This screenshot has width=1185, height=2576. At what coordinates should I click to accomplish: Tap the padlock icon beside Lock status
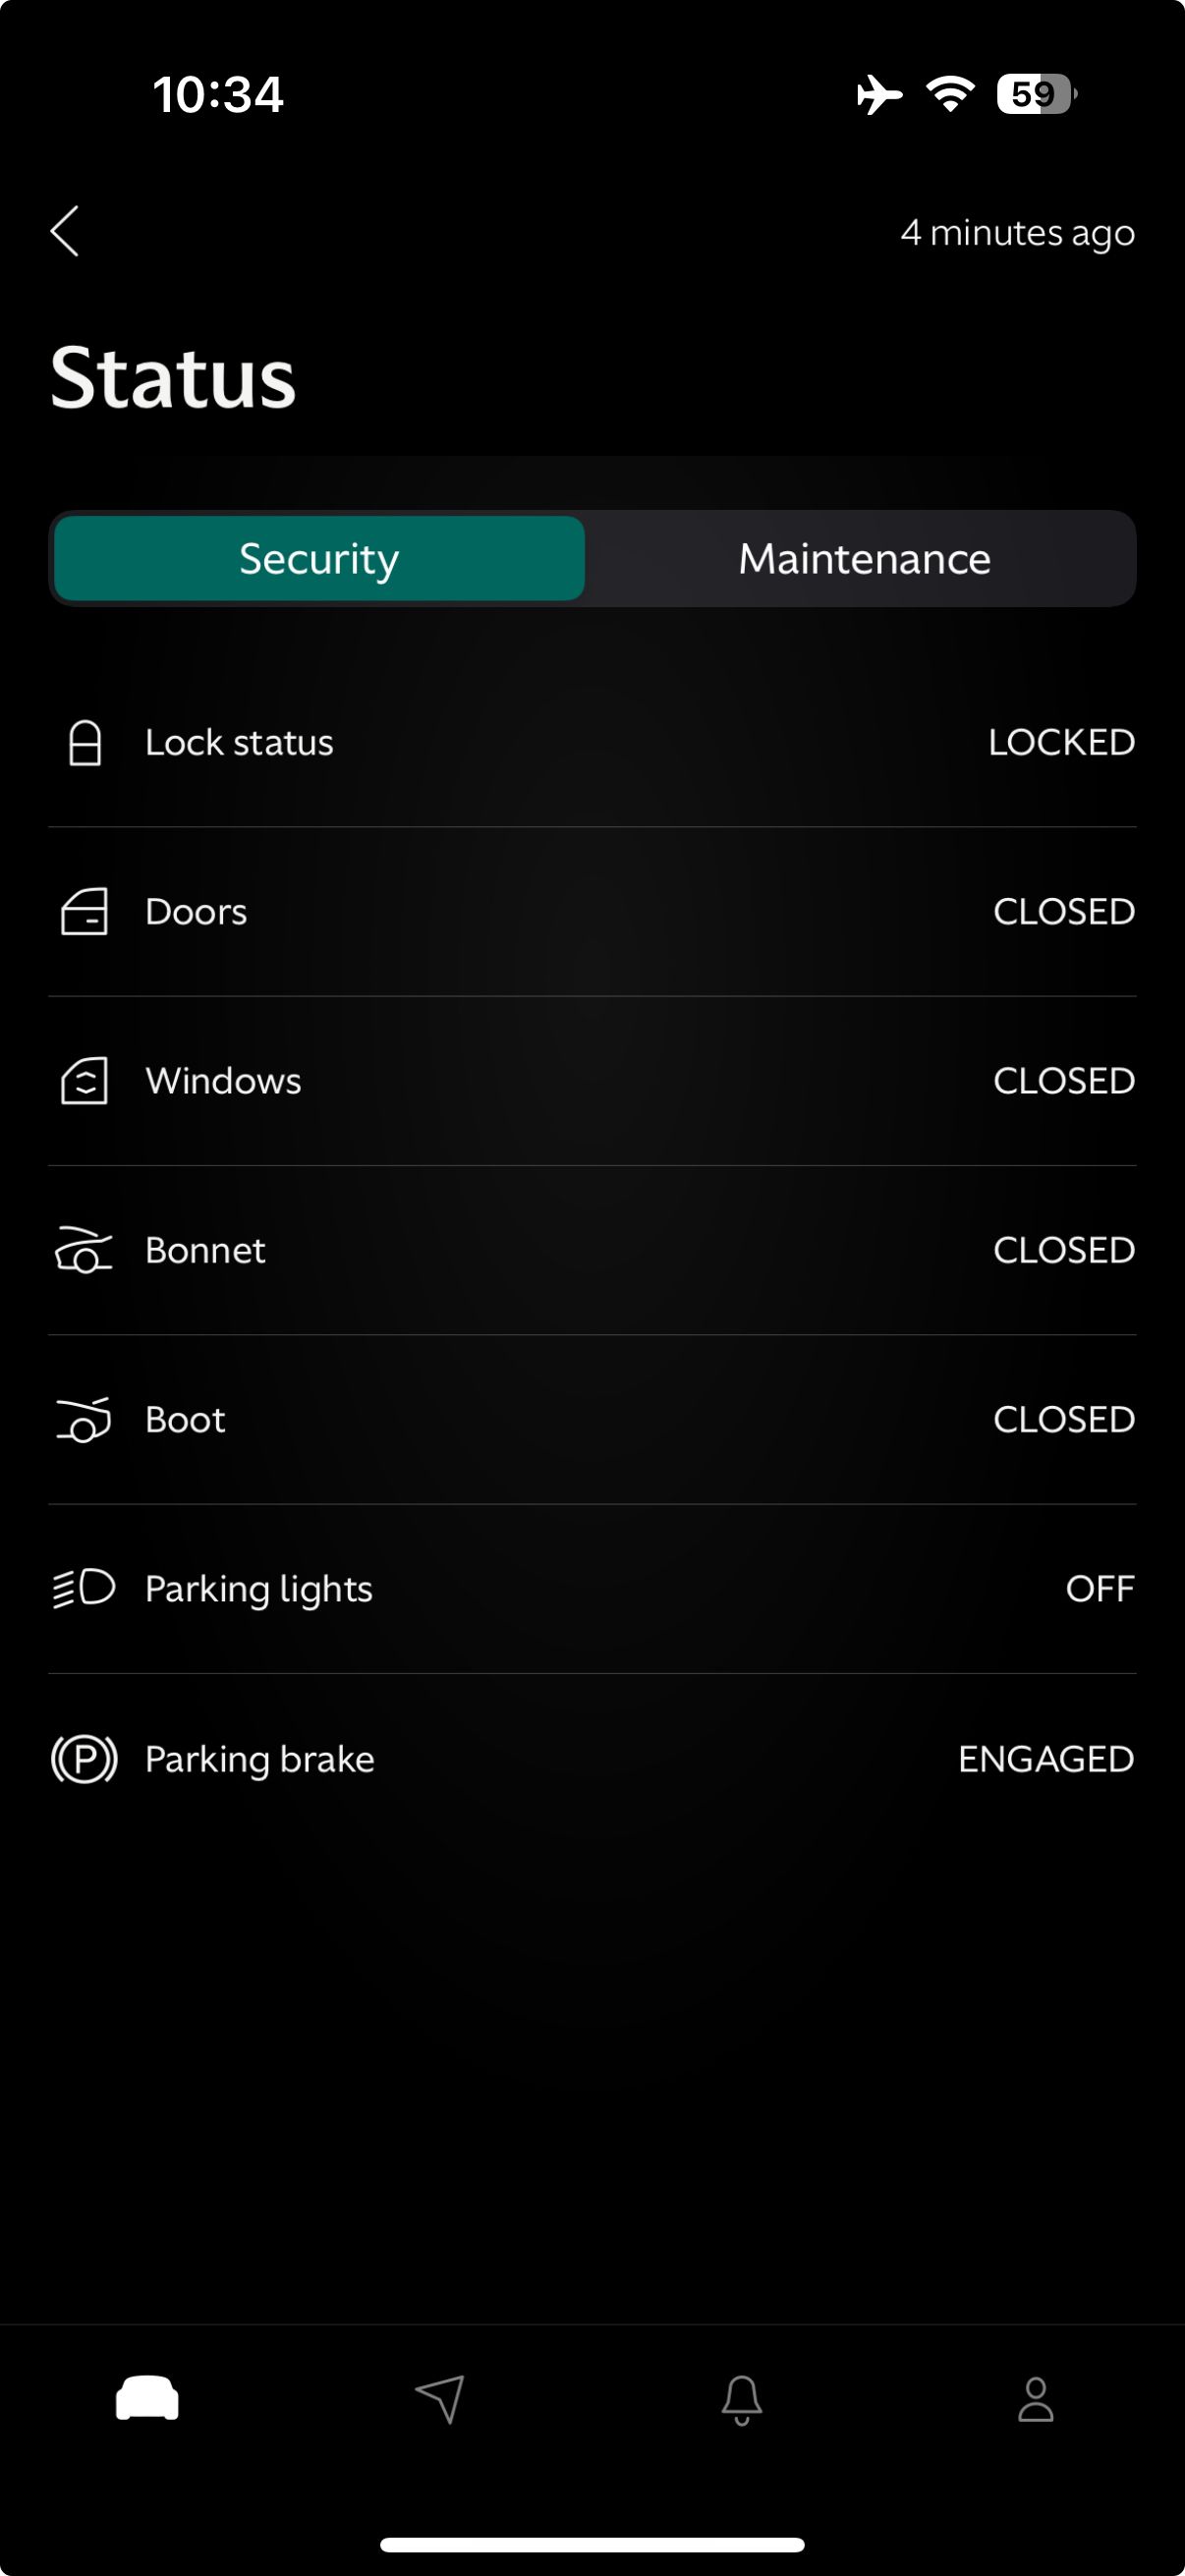[x=85, y=743]
